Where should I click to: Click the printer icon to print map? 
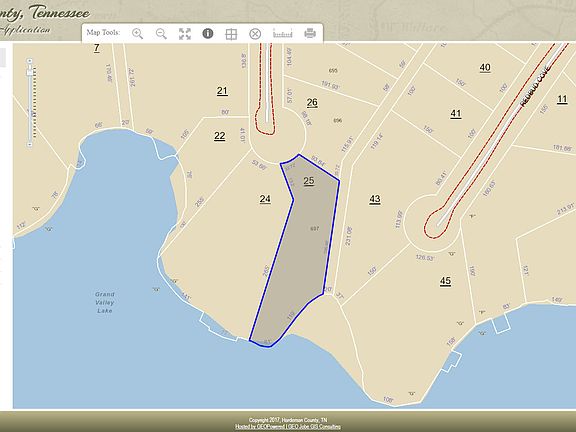click(310, 33)
